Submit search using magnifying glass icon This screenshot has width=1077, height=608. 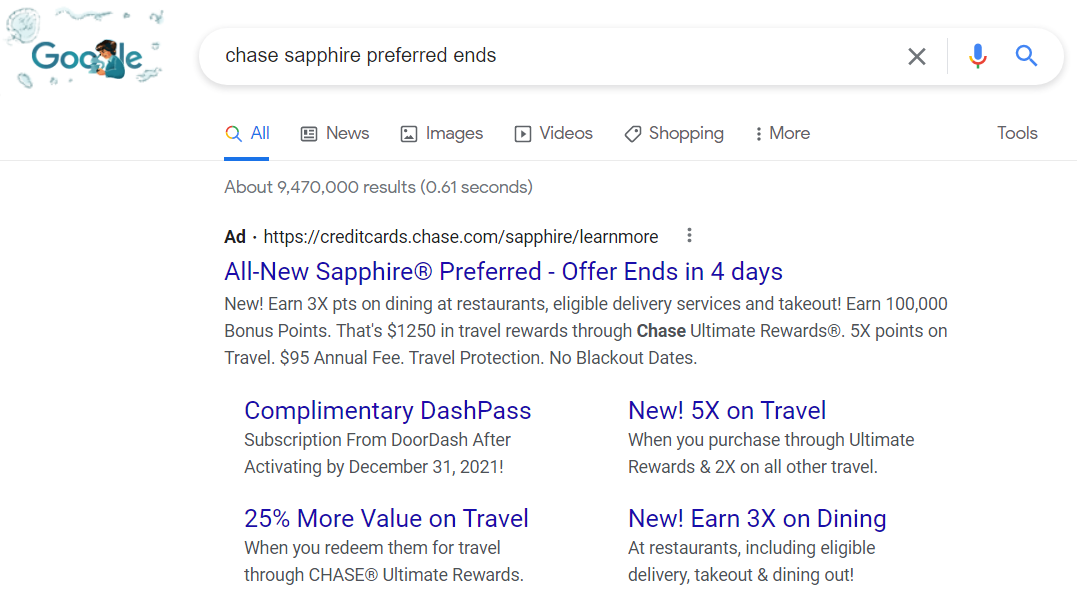1026,56
